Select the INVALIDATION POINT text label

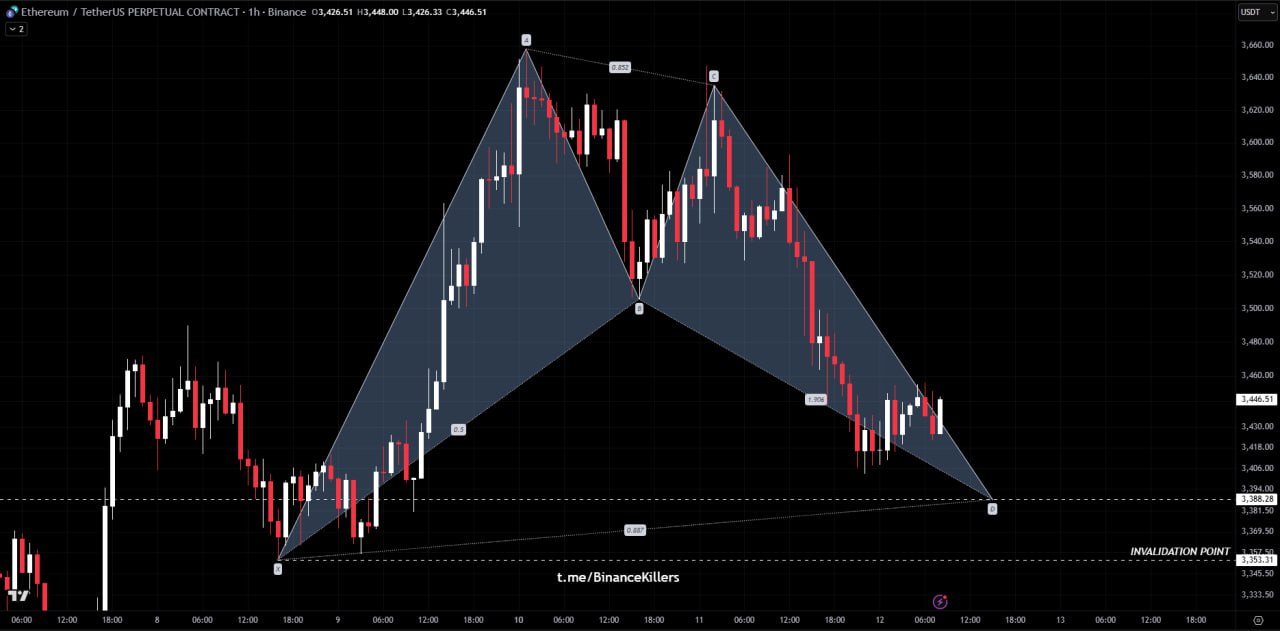(1179, 551)
